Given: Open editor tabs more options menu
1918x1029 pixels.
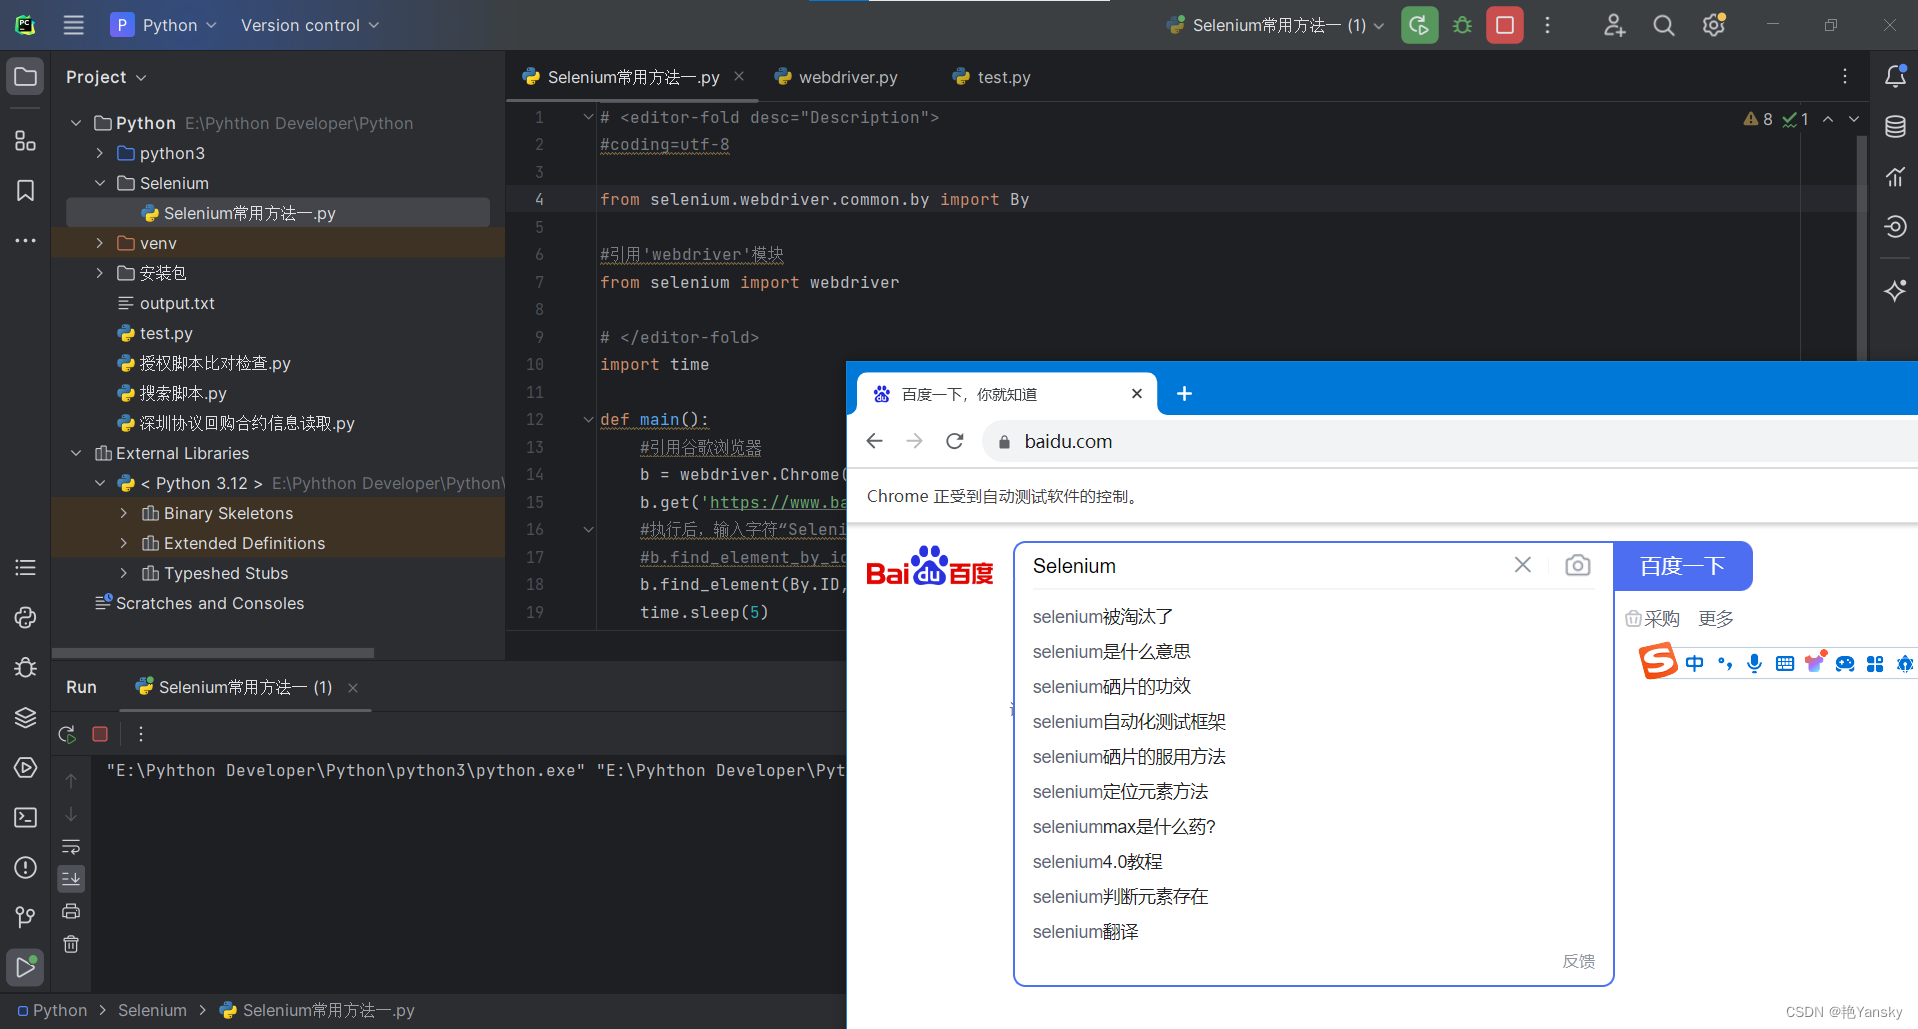Looking at the screenshot, I should 1845,77.
